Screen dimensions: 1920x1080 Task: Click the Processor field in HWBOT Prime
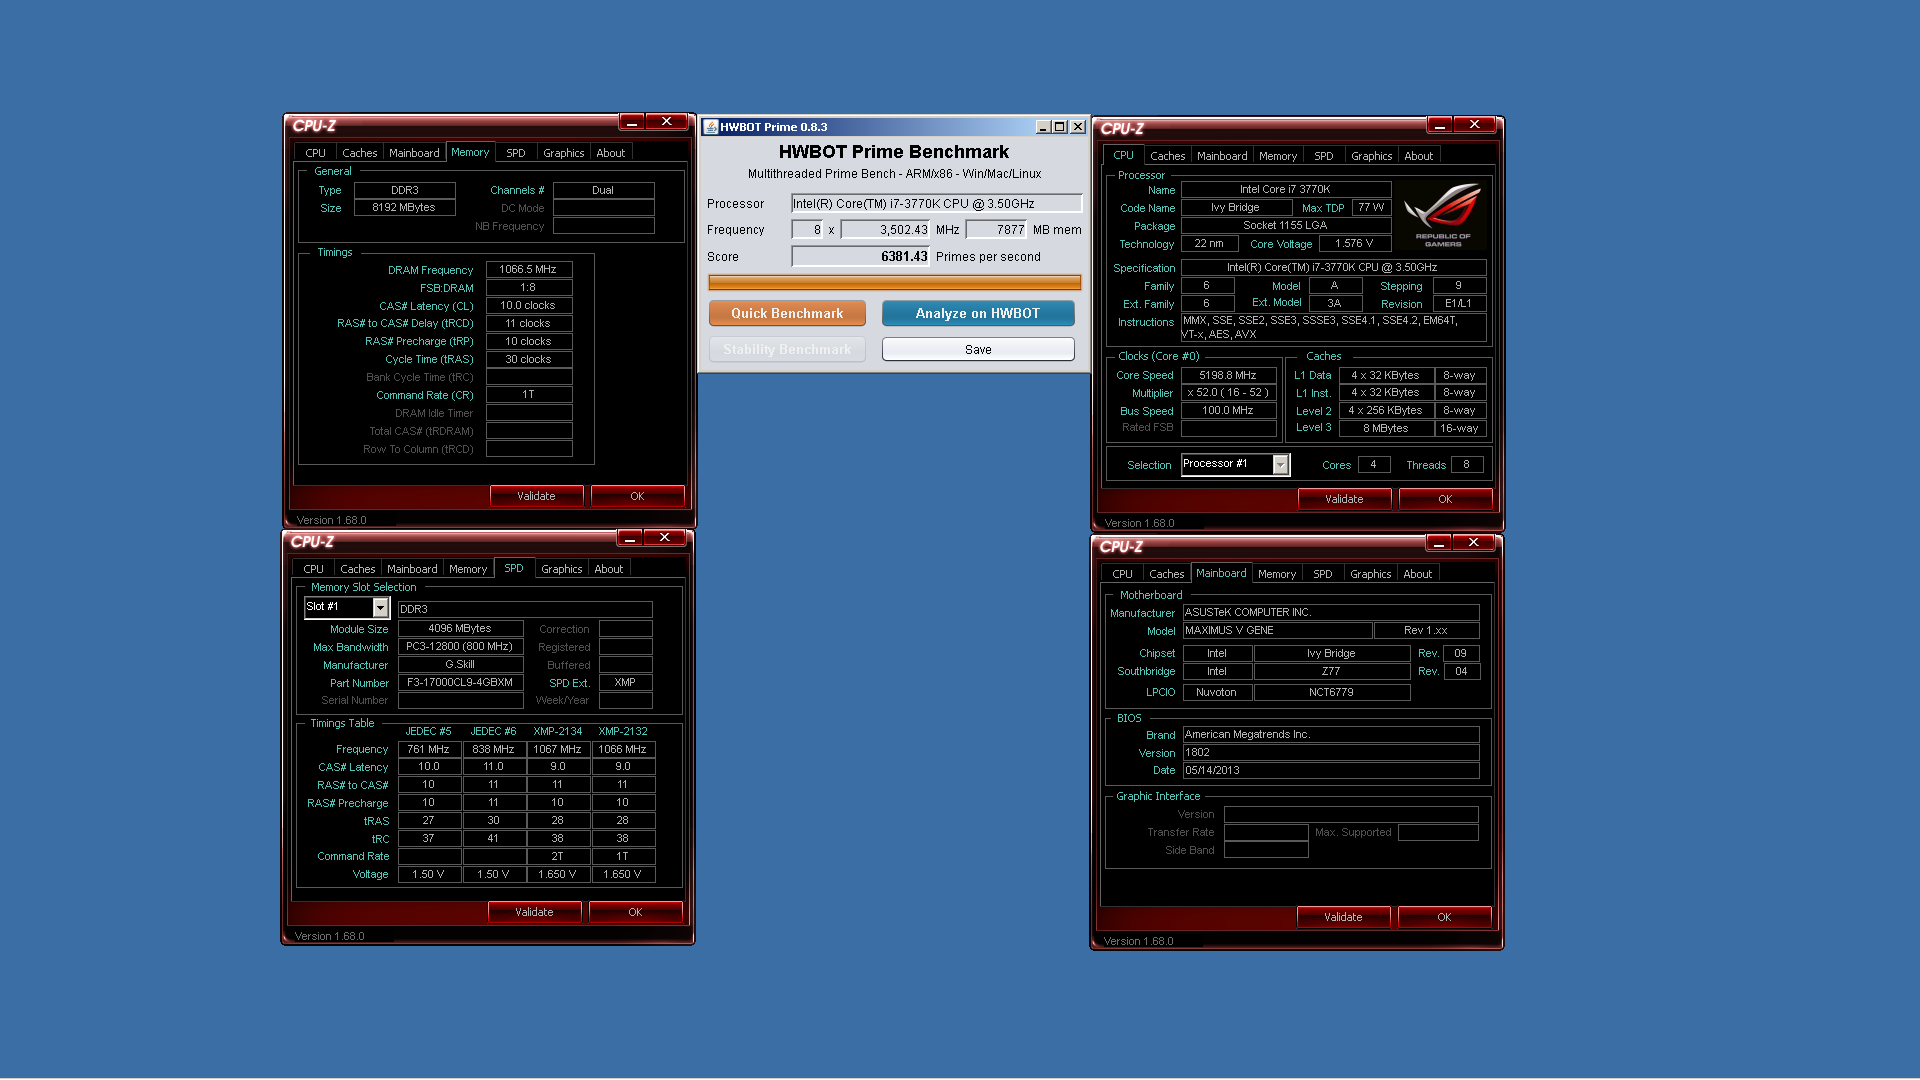pos(936,204)
